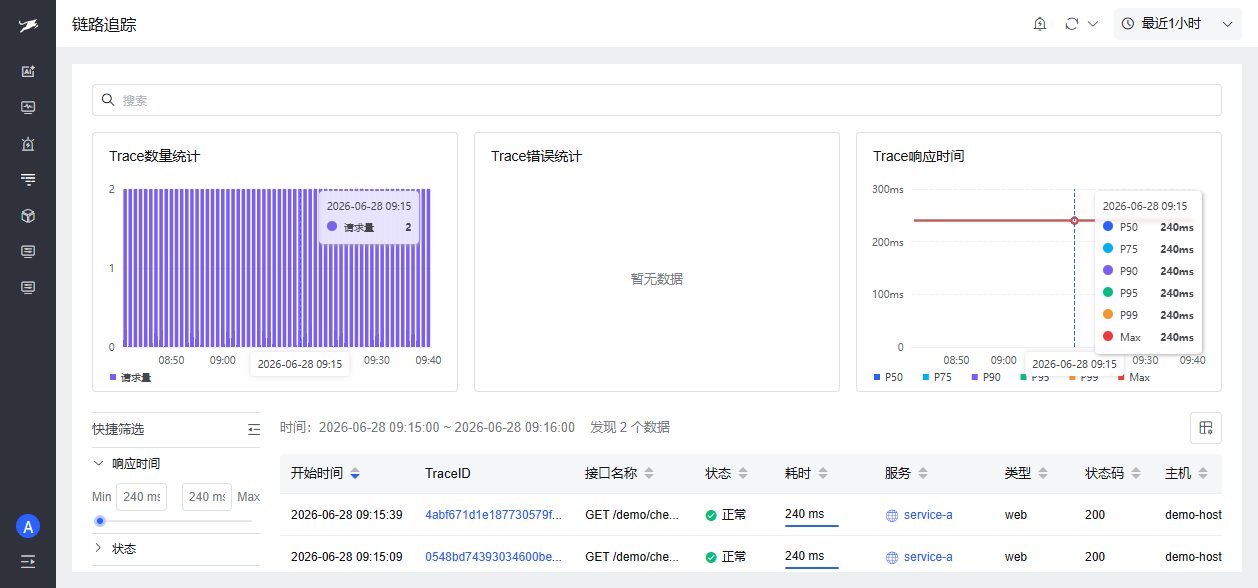
Task: Sort by 开始时间 column arrows
Action: (355, 473)
